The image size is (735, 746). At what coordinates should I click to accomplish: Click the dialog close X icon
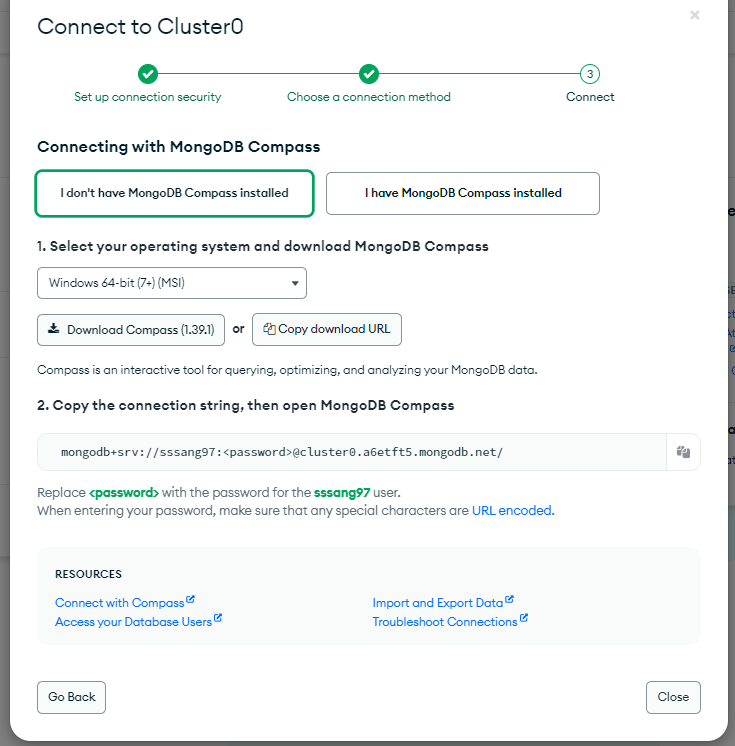click(x=695, y=15)
